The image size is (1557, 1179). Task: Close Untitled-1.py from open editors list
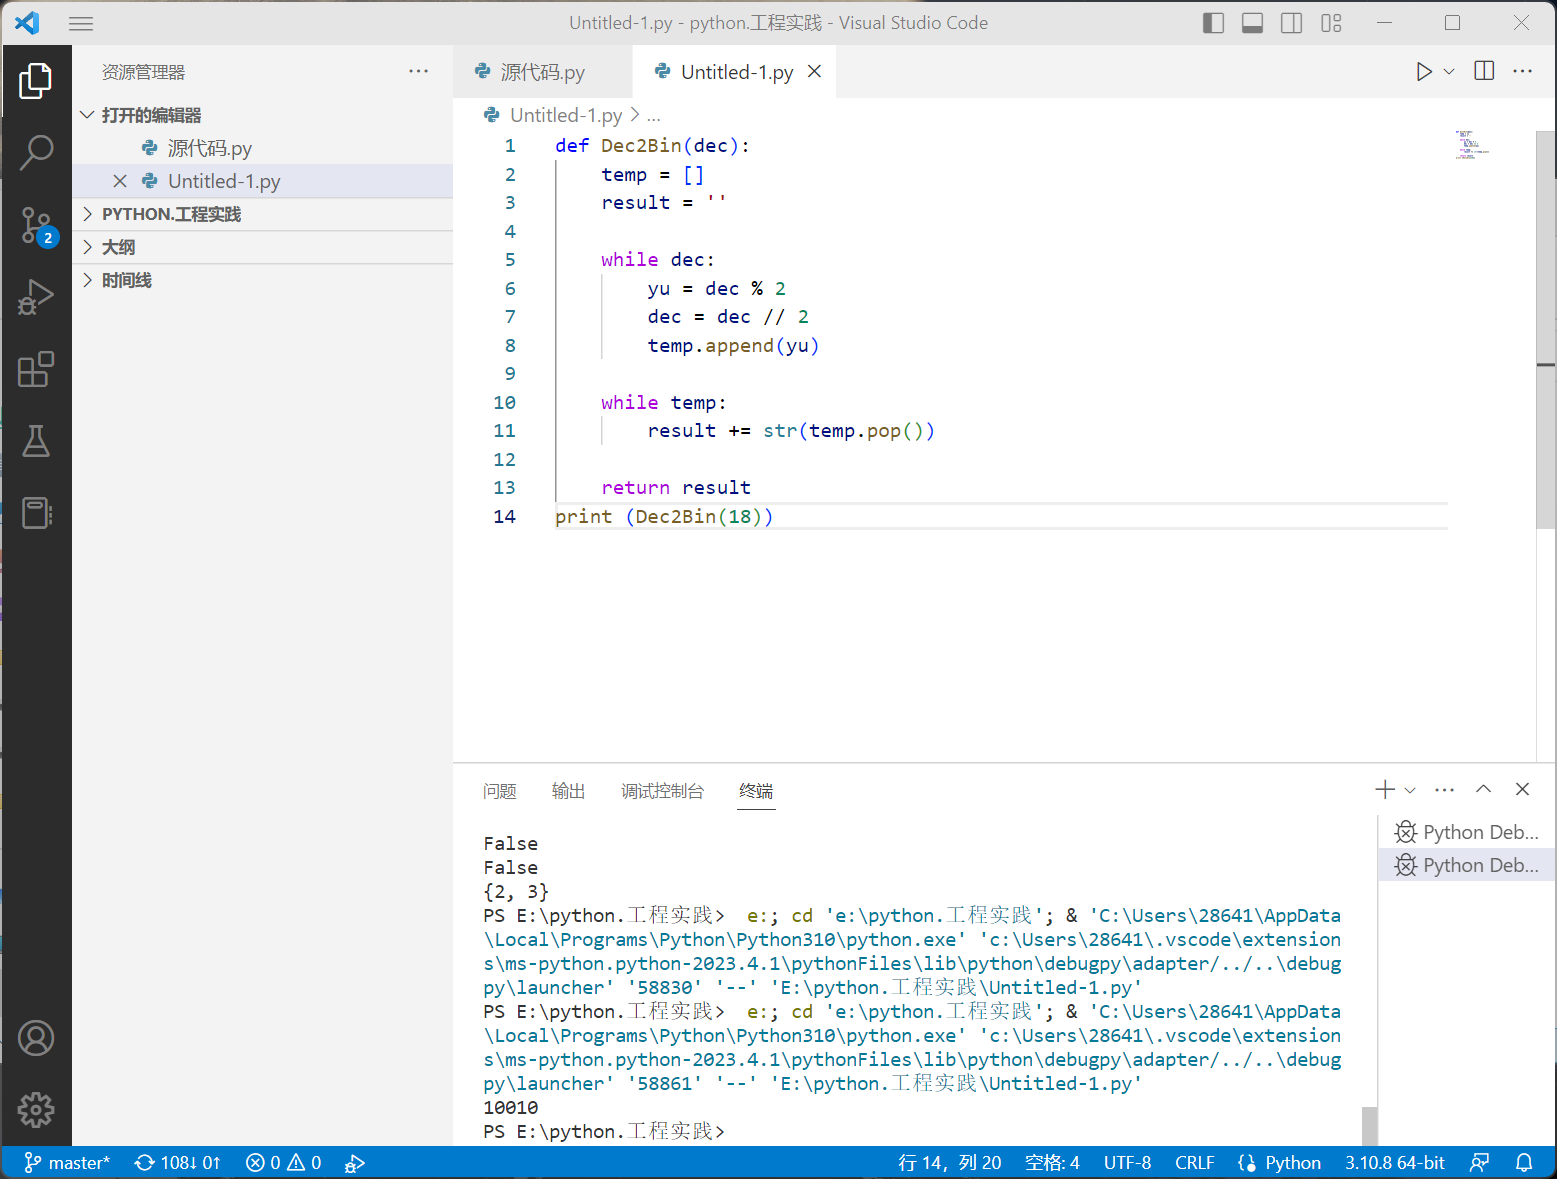tap(120, 181)
